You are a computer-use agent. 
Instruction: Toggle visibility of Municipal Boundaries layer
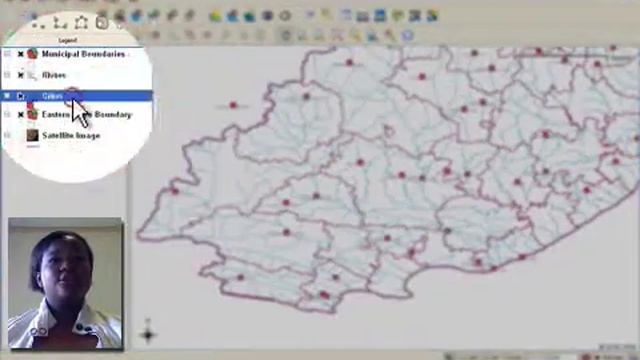coord(20,54)
